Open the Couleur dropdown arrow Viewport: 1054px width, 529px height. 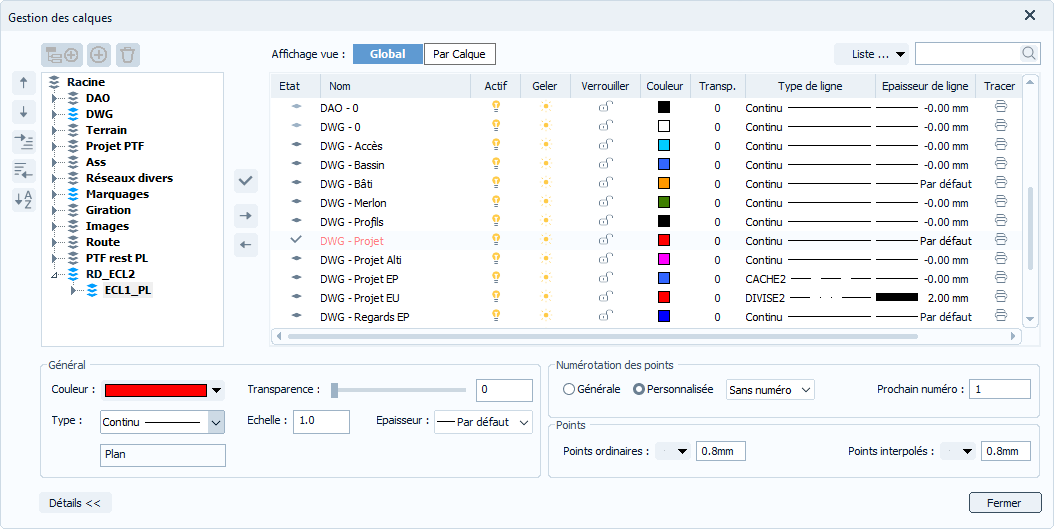[x=216, y=391]
